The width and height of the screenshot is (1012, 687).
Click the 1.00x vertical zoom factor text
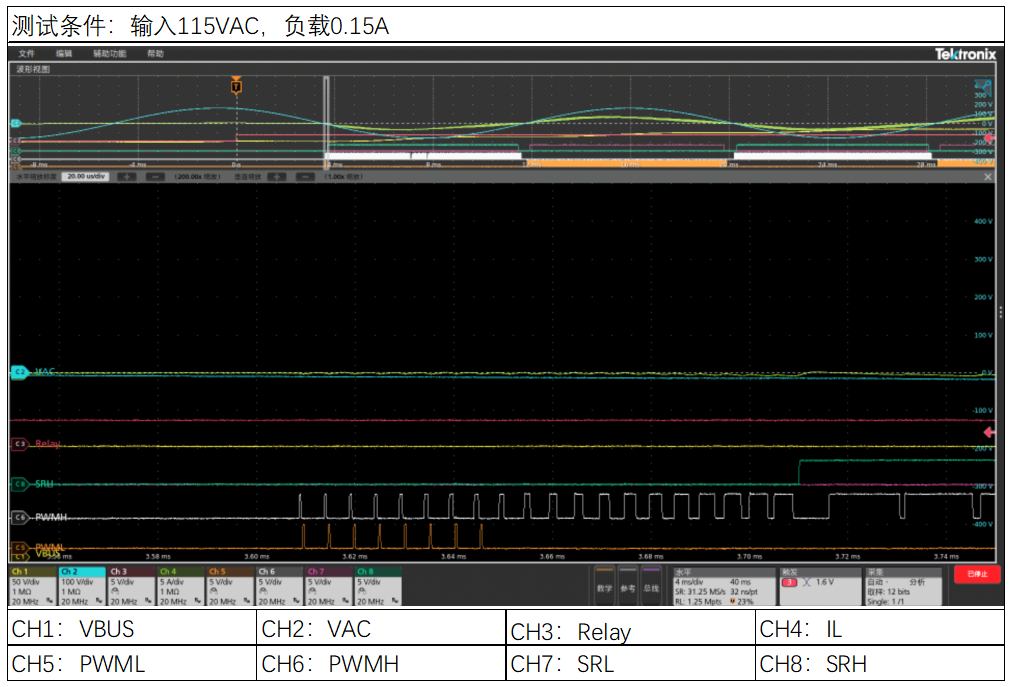coord(343,176)
